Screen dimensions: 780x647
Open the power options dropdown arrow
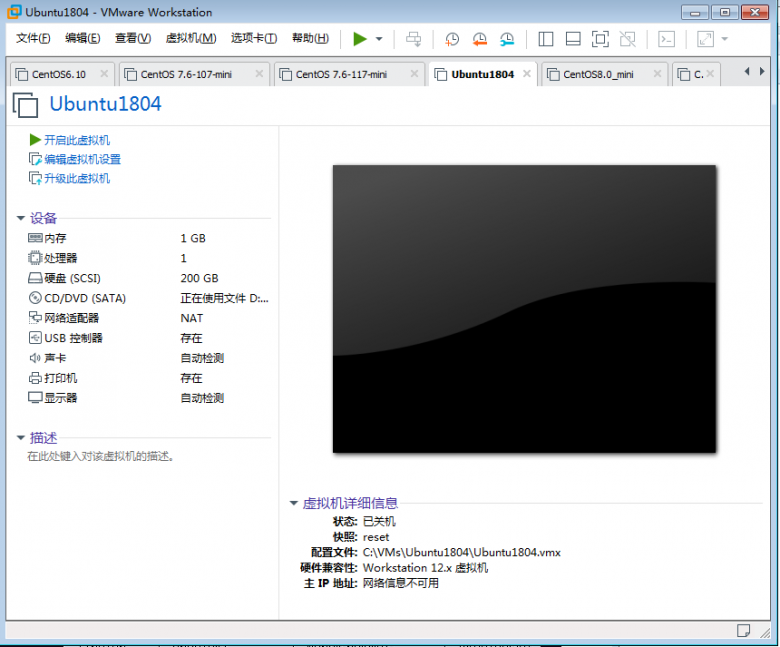pos(379,39)
